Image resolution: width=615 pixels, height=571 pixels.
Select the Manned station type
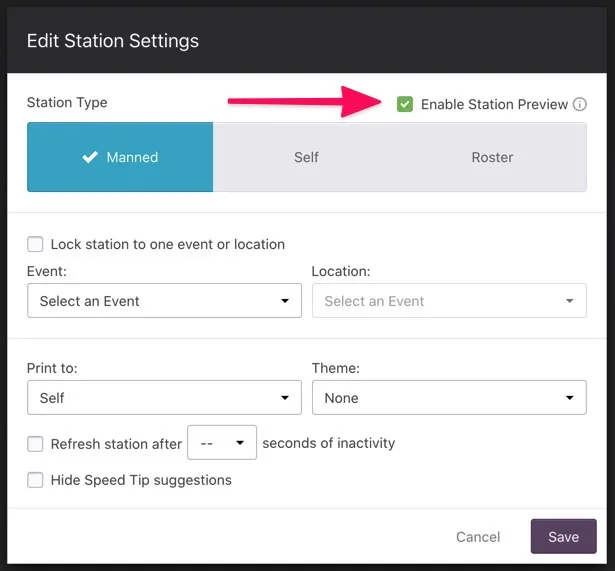click(120, 157)
